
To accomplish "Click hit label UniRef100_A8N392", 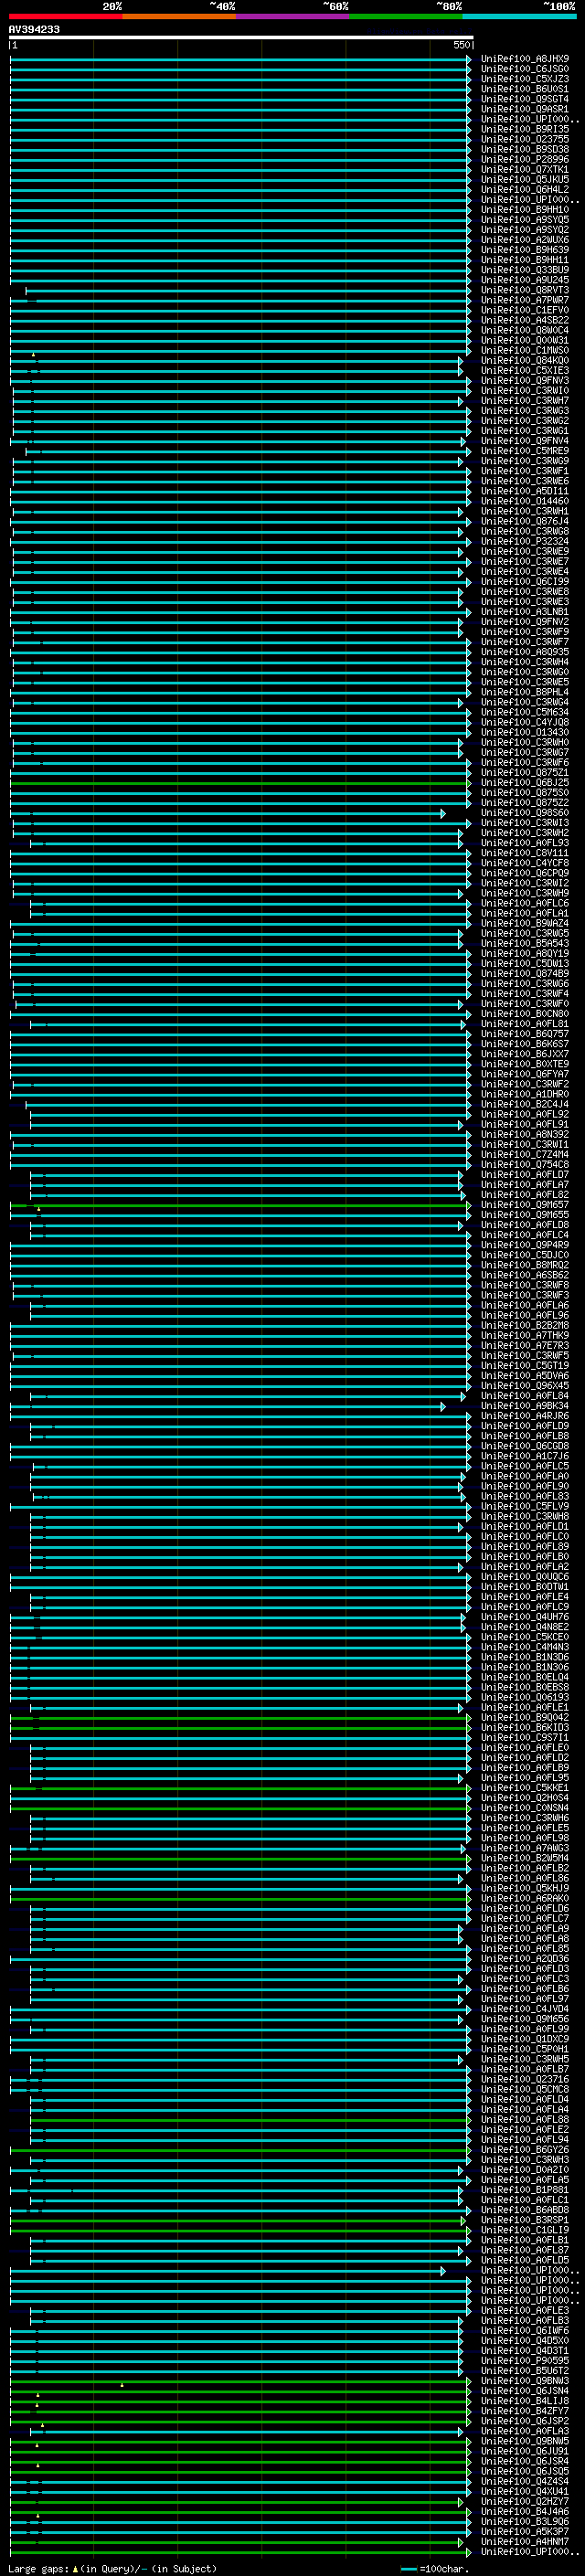I will tap(525, 1134).
